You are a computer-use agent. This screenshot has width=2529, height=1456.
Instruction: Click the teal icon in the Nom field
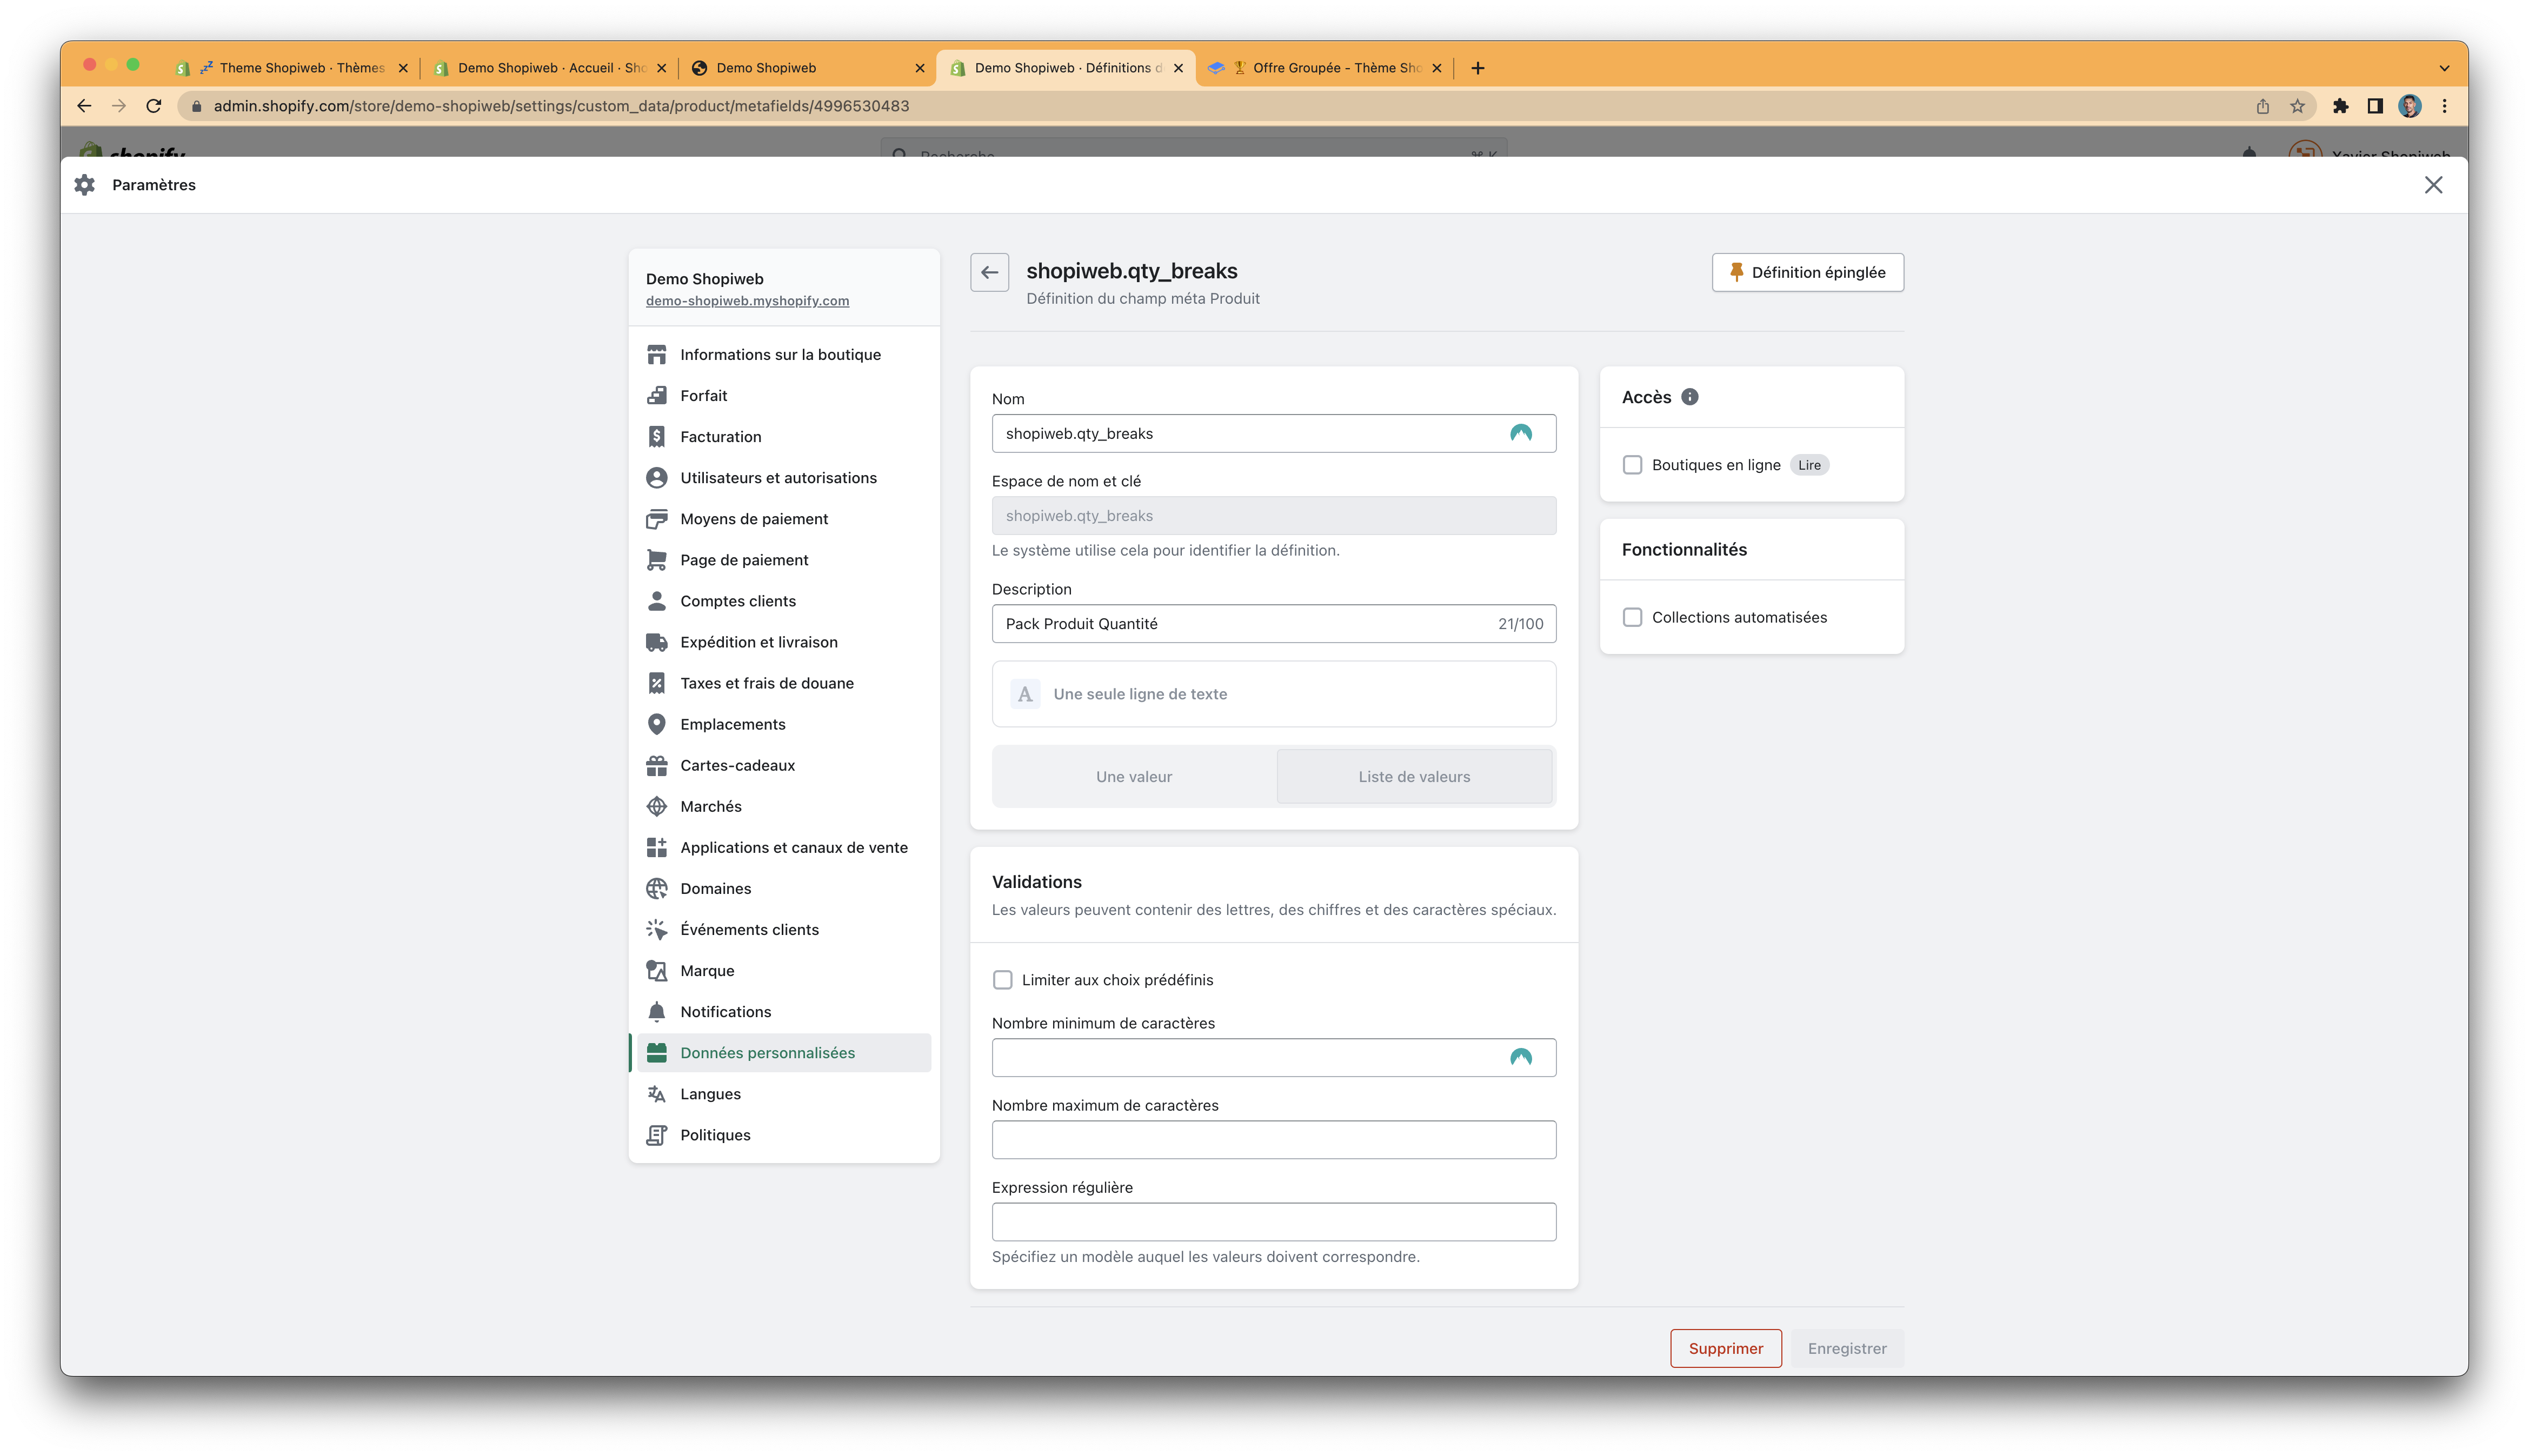tap(1520, 433)
